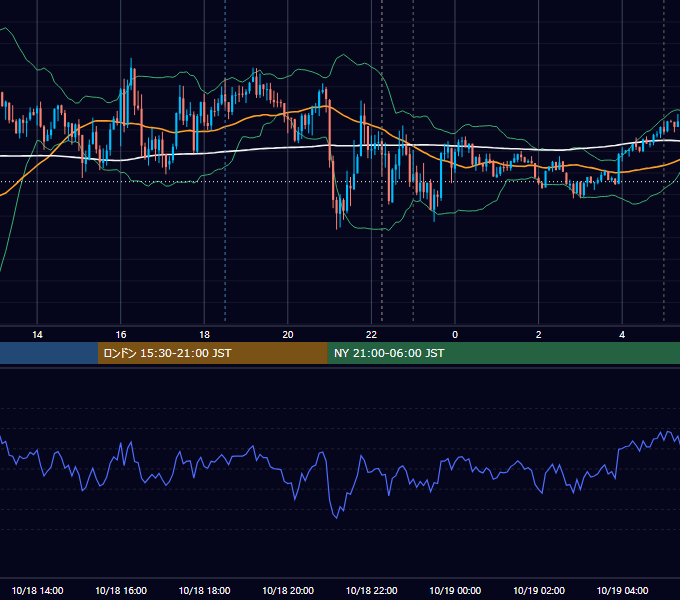Click the 10/19 04:00 date label
The image size is (680, 600).
(622, 590)
